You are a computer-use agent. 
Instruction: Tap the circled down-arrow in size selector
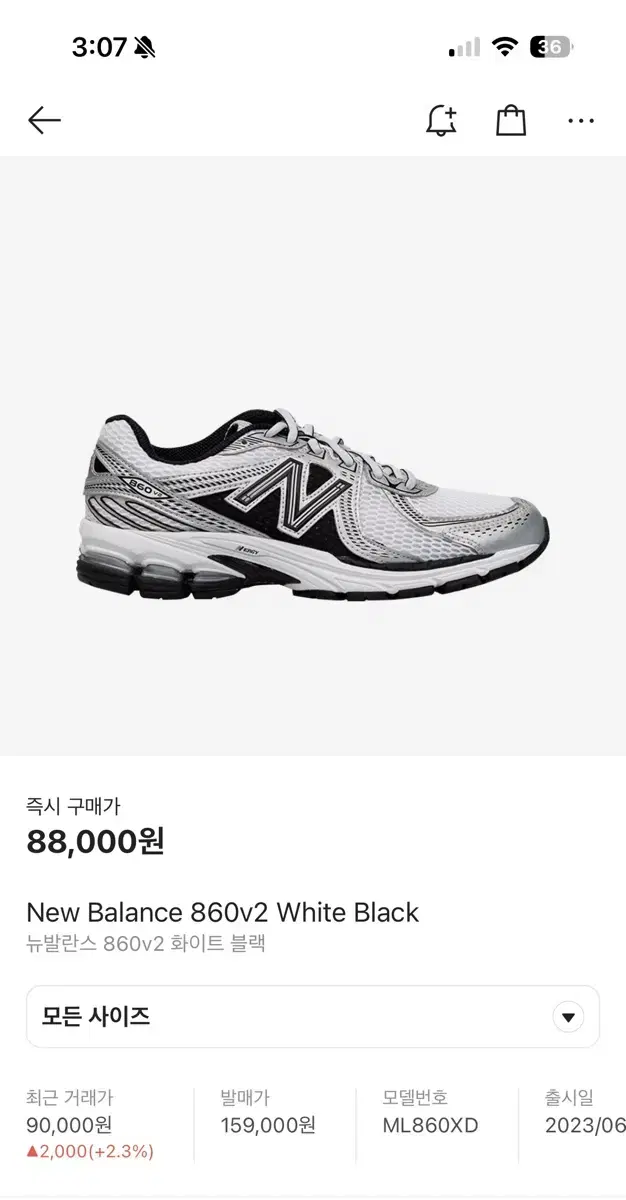point(568,1018)
